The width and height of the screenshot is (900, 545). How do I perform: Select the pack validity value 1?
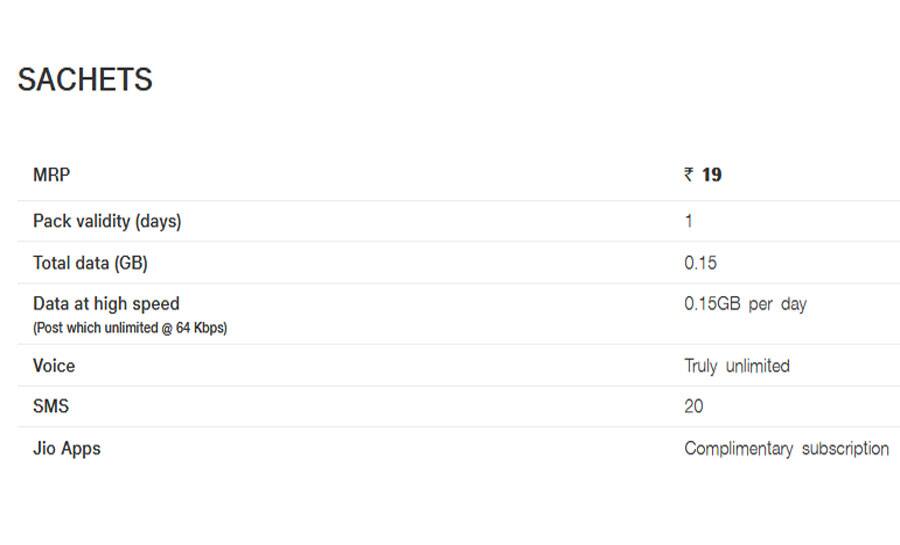(x=689, y=221)
